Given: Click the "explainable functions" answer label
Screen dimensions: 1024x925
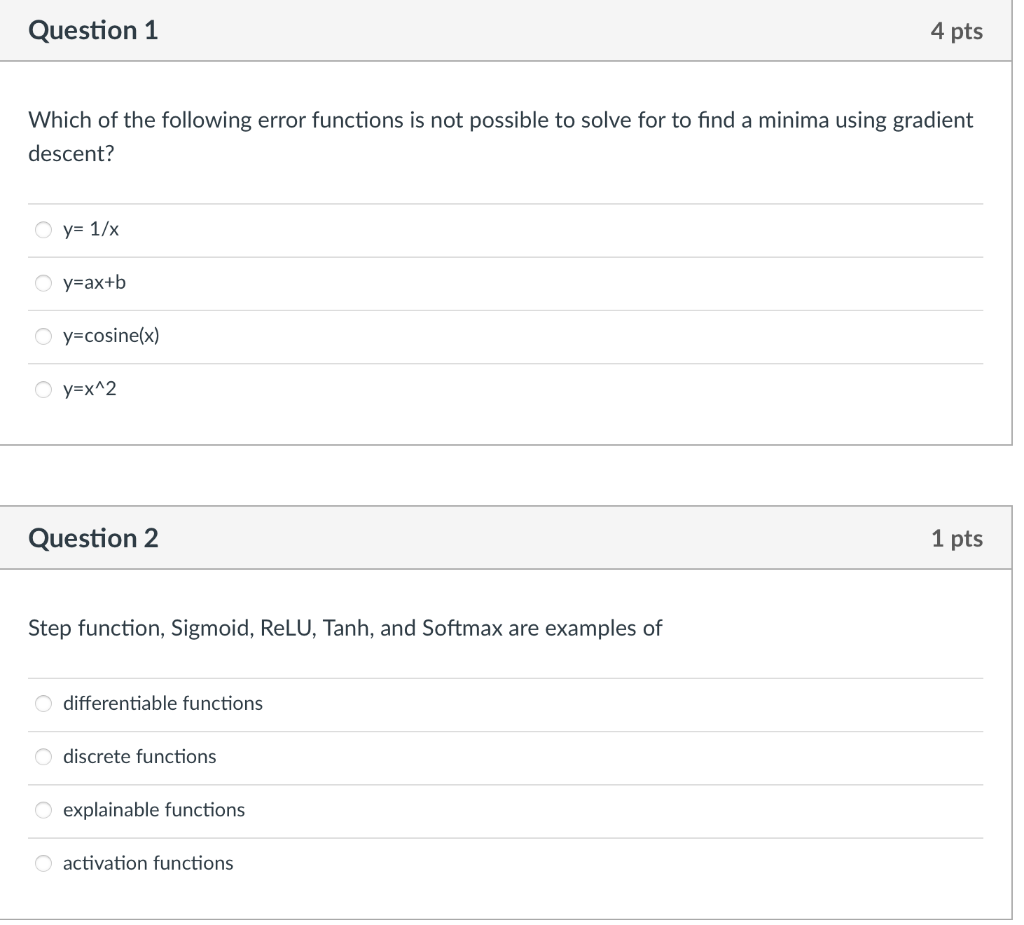Looking at the screenshot, I should click(154, 809).
